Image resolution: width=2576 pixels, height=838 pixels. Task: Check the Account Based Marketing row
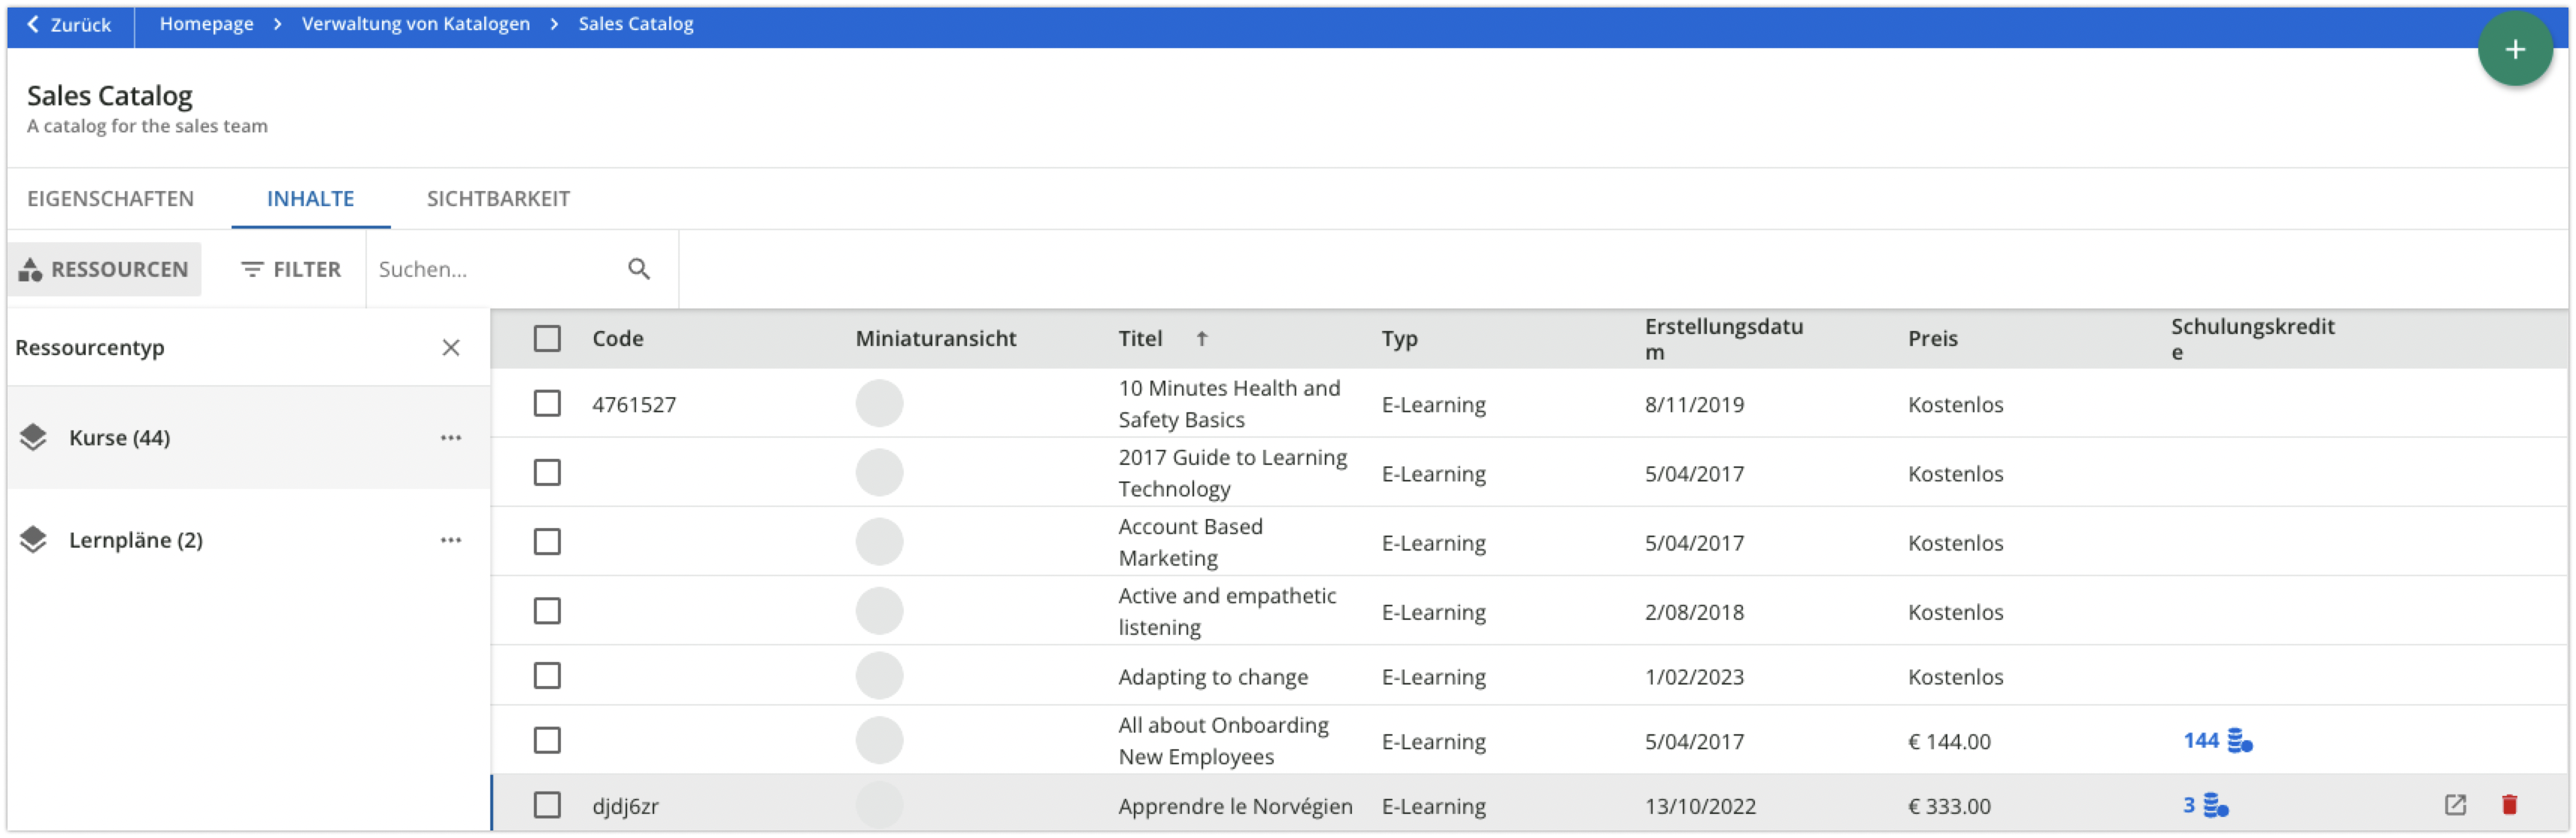coord(547,542)
